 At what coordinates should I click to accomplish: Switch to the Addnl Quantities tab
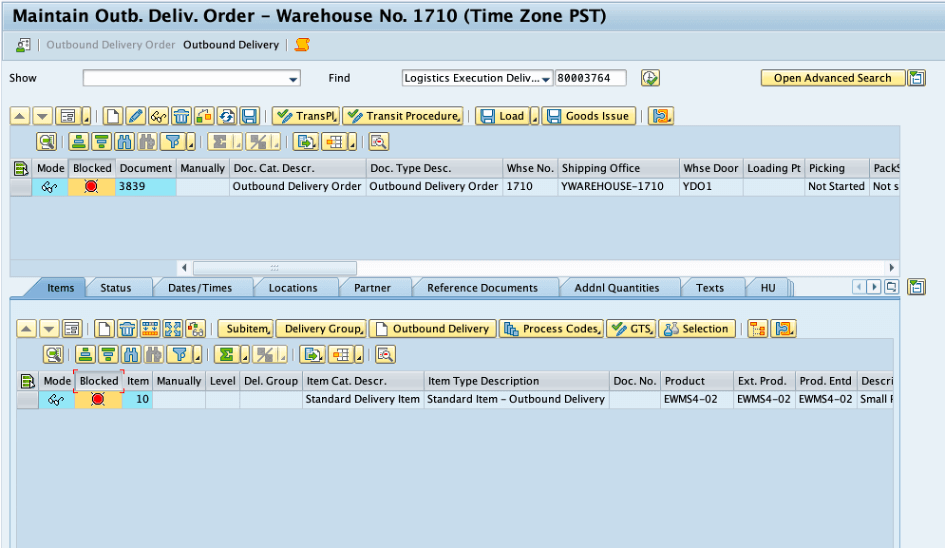[617, 288]
